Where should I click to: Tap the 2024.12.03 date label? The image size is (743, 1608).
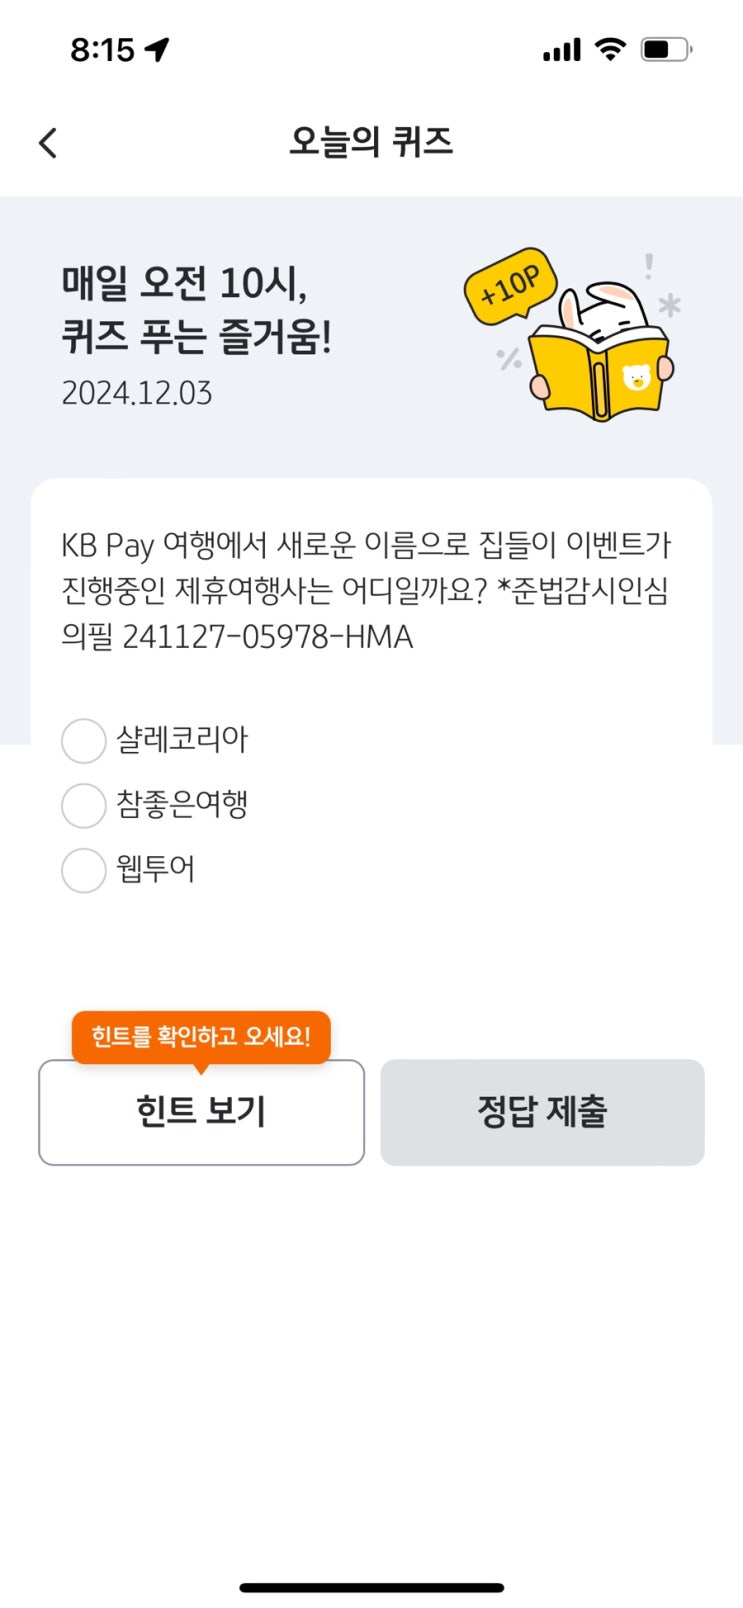point(137,393)
